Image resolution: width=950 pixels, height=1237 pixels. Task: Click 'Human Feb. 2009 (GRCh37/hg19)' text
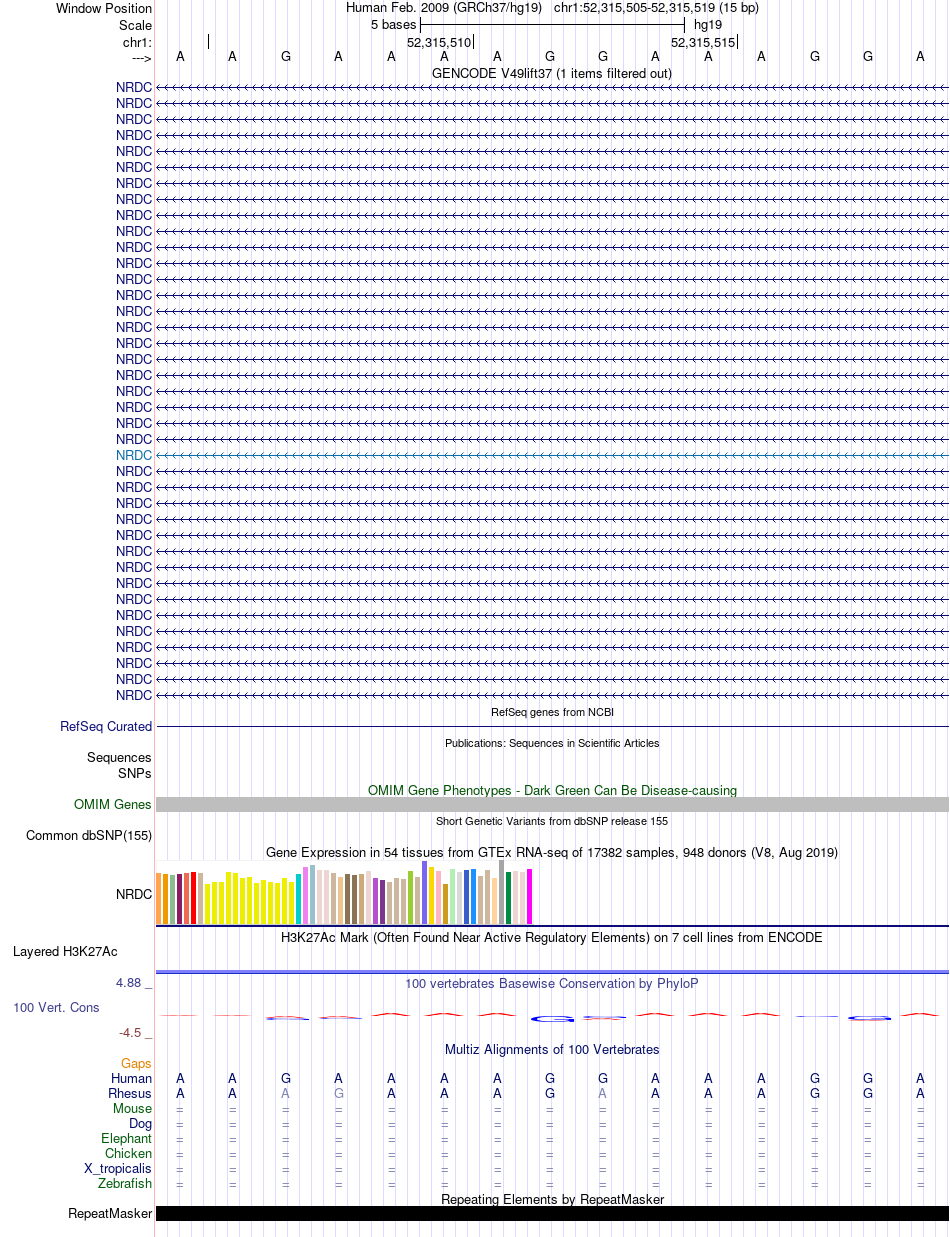coord(444,8)
